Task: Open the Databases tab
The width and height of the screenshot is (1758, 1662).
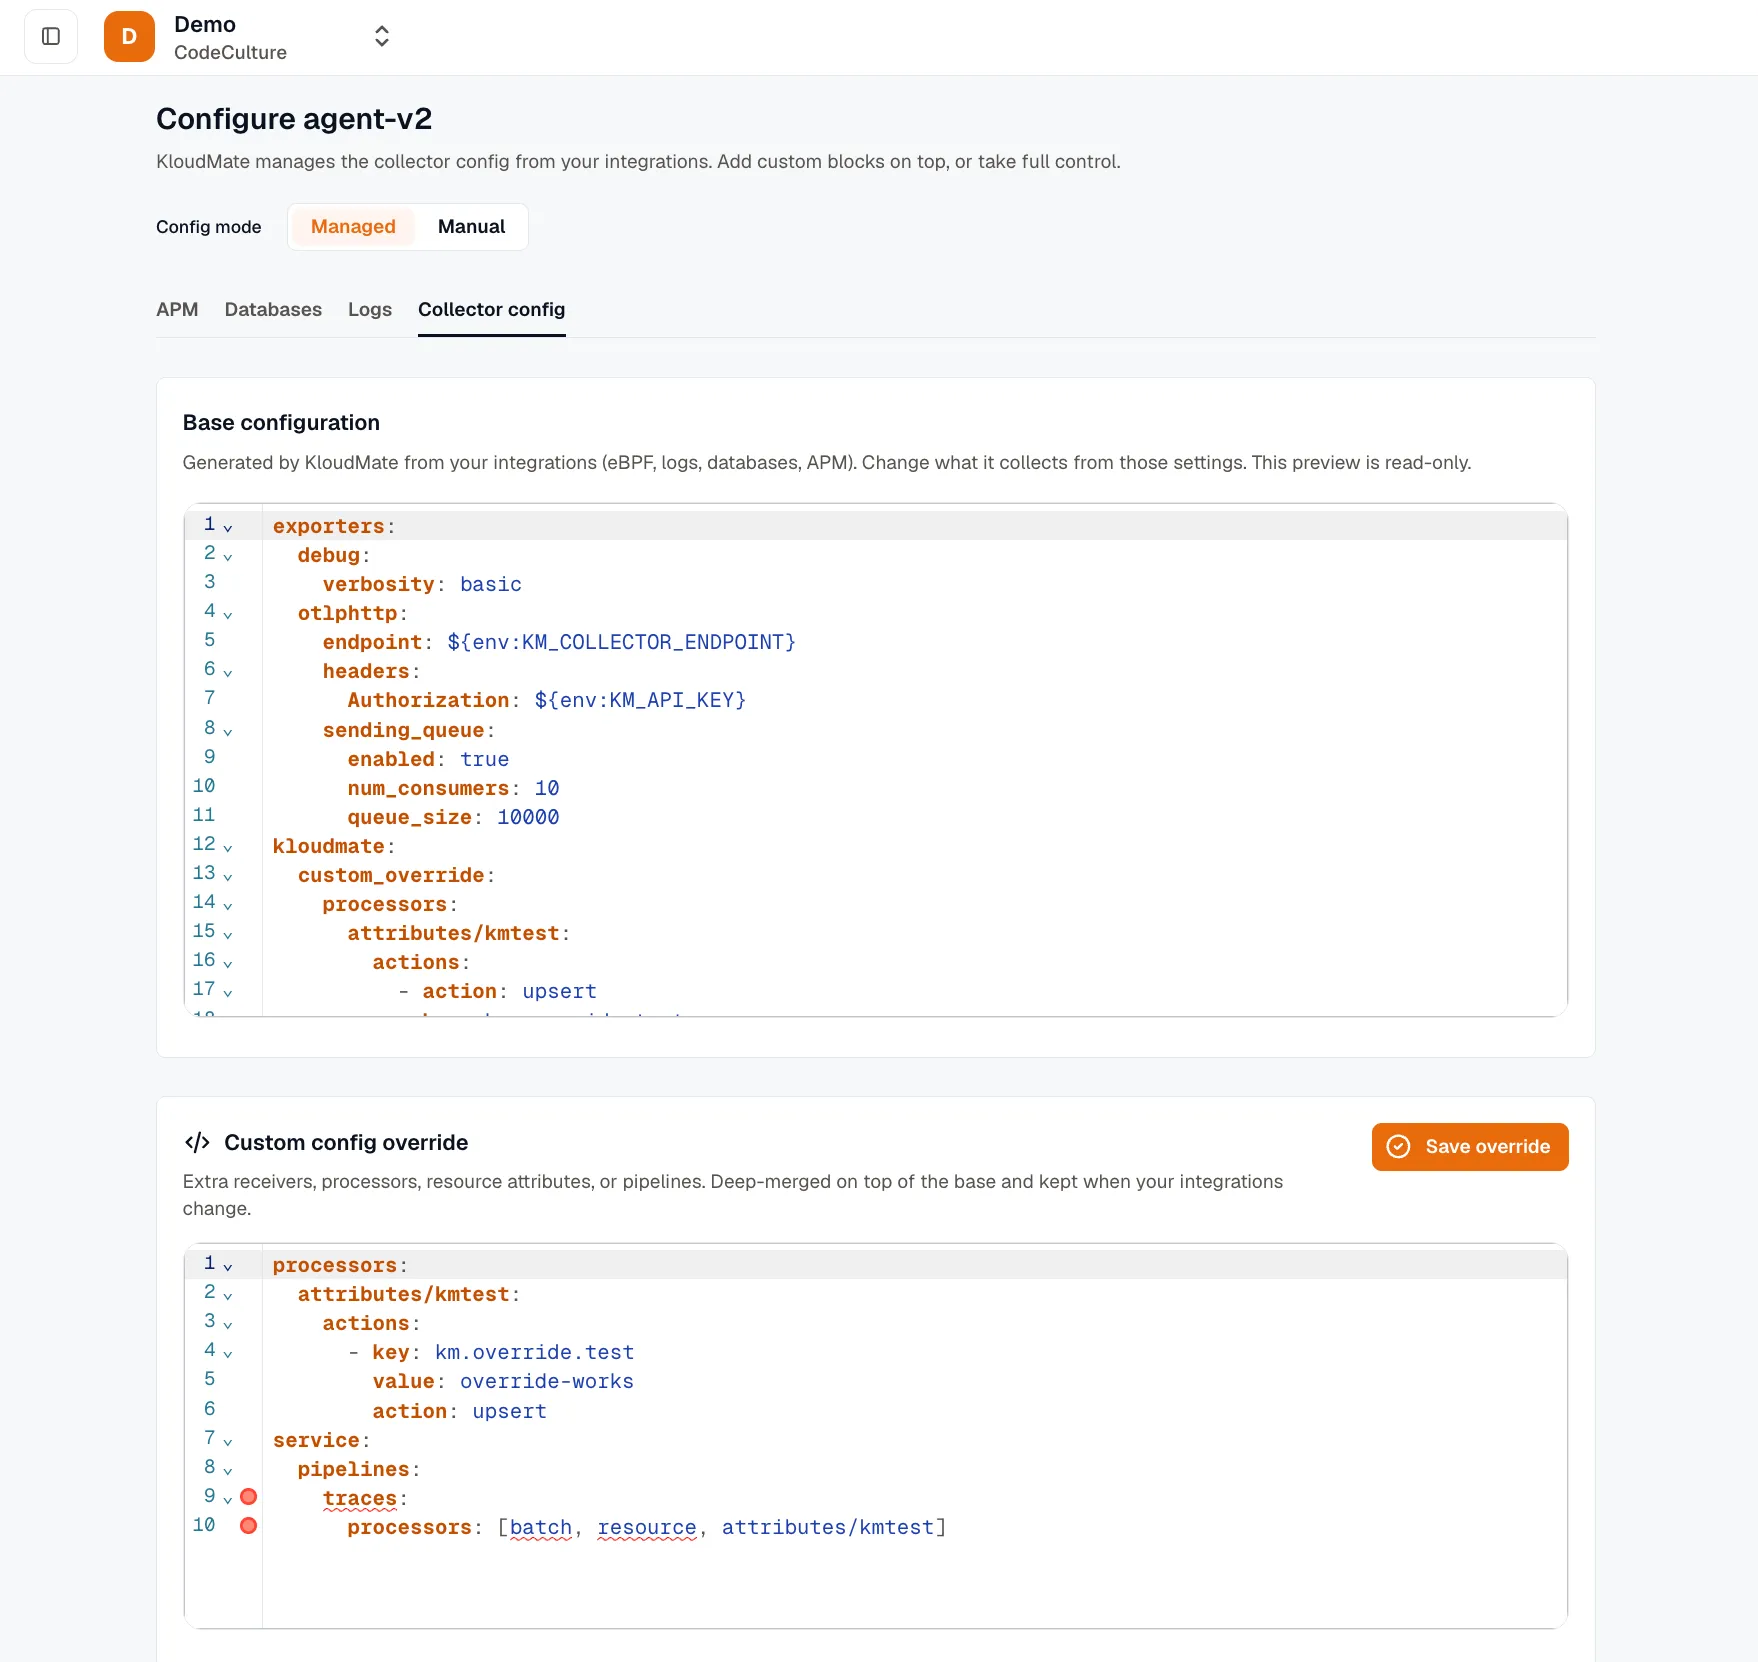Action: point(273,310)
